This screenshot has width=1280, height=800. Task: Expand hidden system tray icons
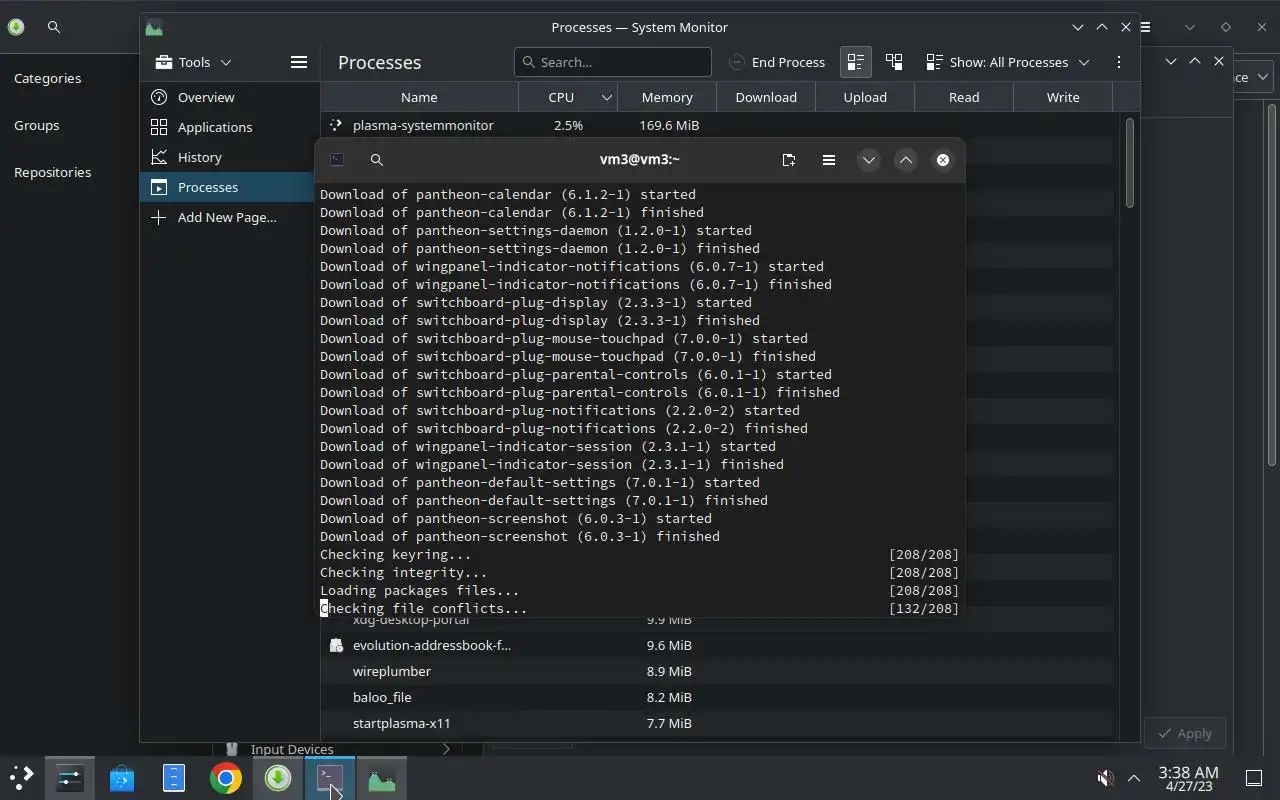click(x=1134, y=778)
